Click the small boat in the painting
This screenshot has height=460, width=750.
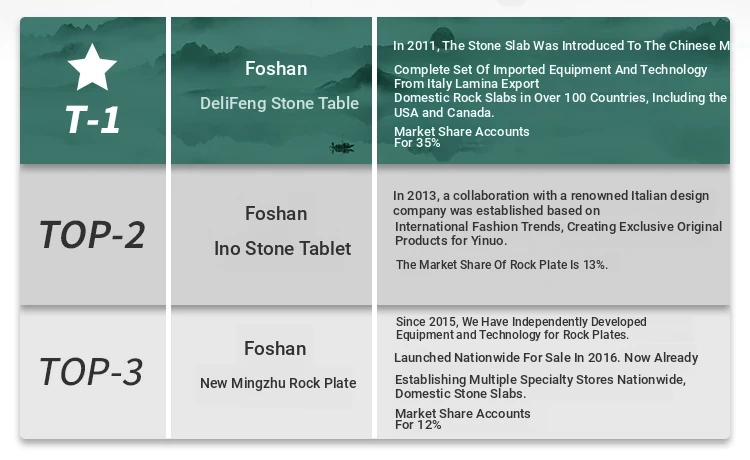[x=342, y=148]
